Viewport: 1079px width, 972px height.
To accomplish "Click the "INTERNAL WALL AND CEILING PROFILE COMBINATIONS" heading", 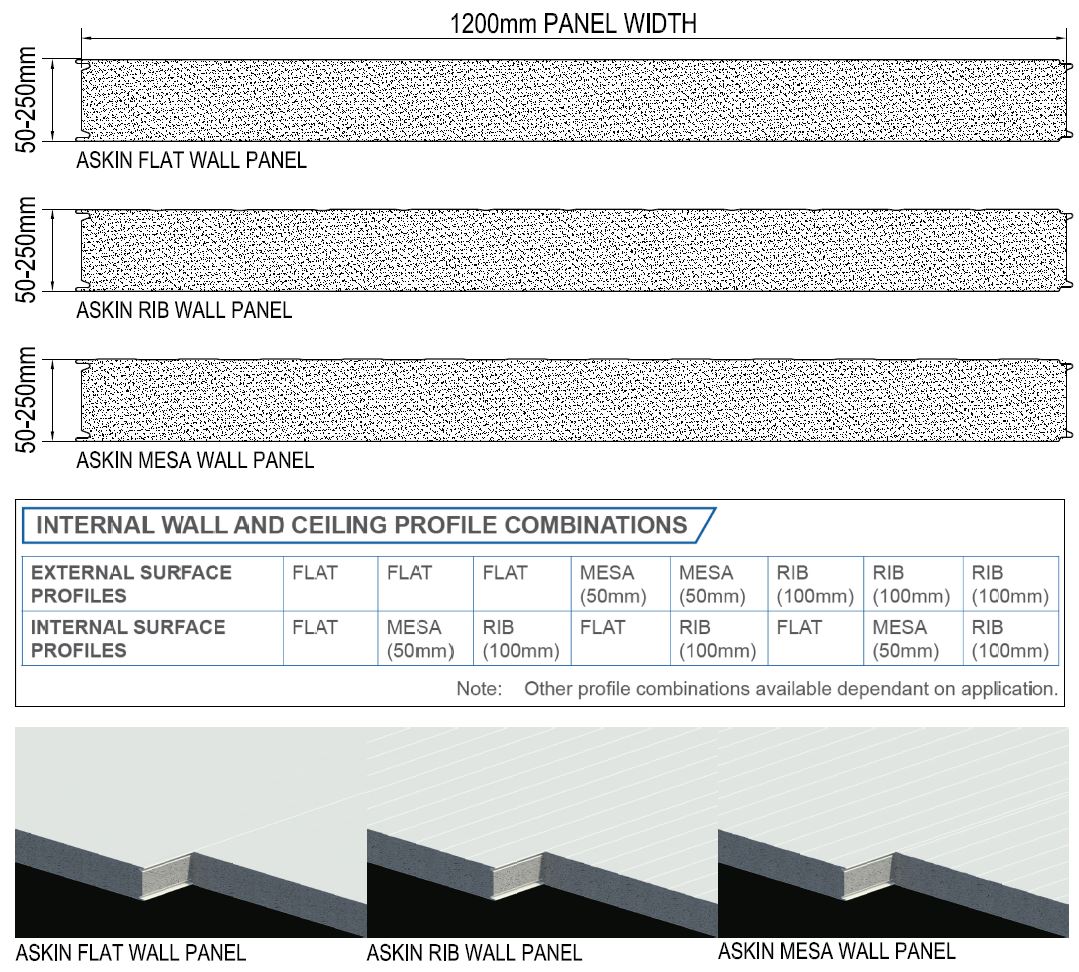I will 361,525.
